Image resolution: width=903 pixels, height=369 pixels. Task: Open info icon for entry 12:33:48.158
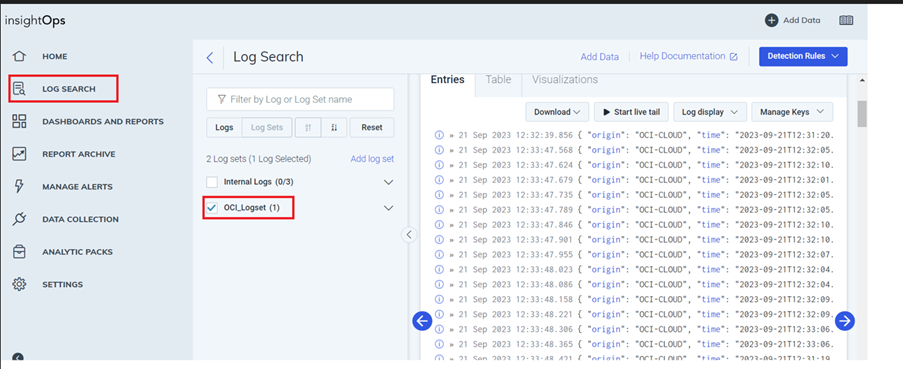[x=439, y=299]
